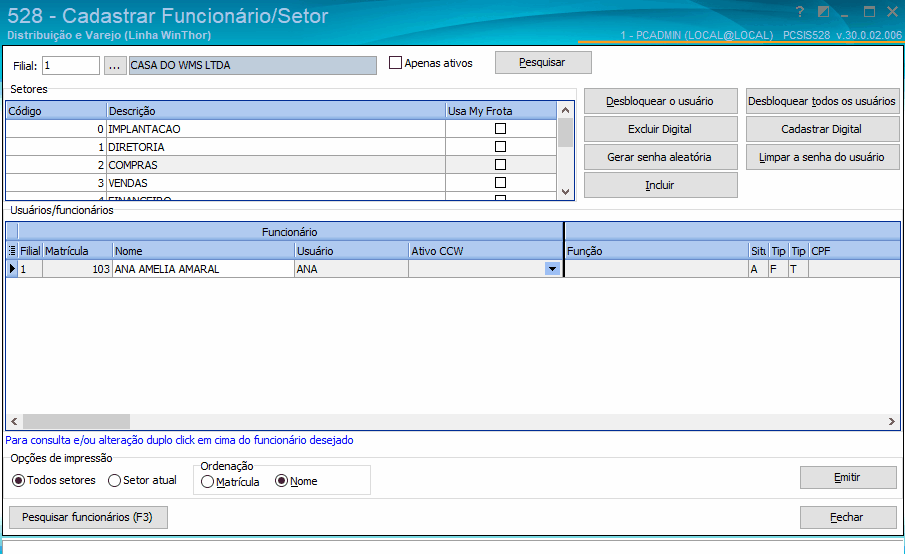Click the matrícula 103 cell
The width and height of the screenshot is (905, 554).
pyautogui.click(x=77, y=269)
